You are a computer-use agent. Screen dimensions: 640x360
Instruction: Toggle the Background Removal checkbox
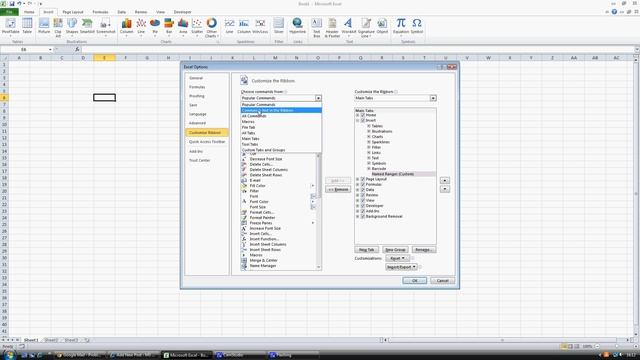coord(363,216)
